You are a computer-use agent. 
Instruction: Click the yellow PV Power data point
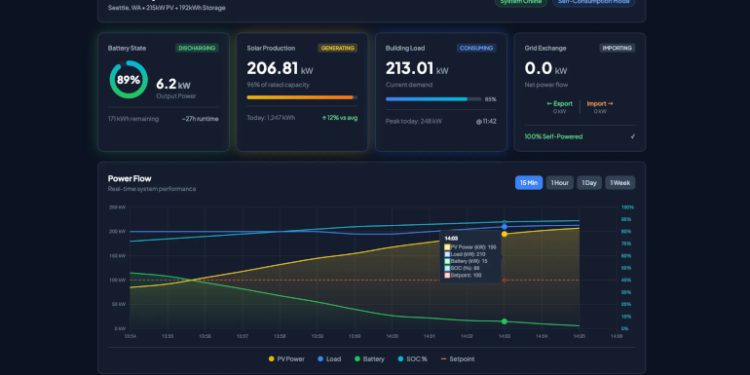(504, 234)
